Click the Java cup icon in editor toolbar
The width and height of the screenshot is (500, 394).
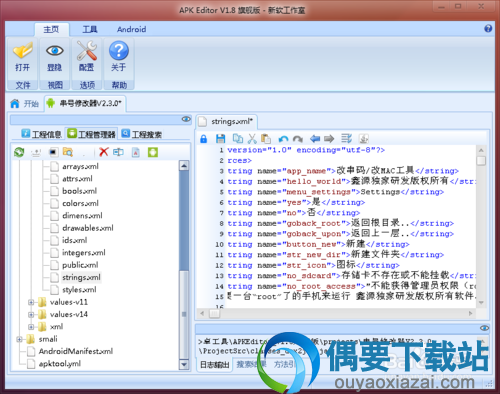tap(363, 139)
